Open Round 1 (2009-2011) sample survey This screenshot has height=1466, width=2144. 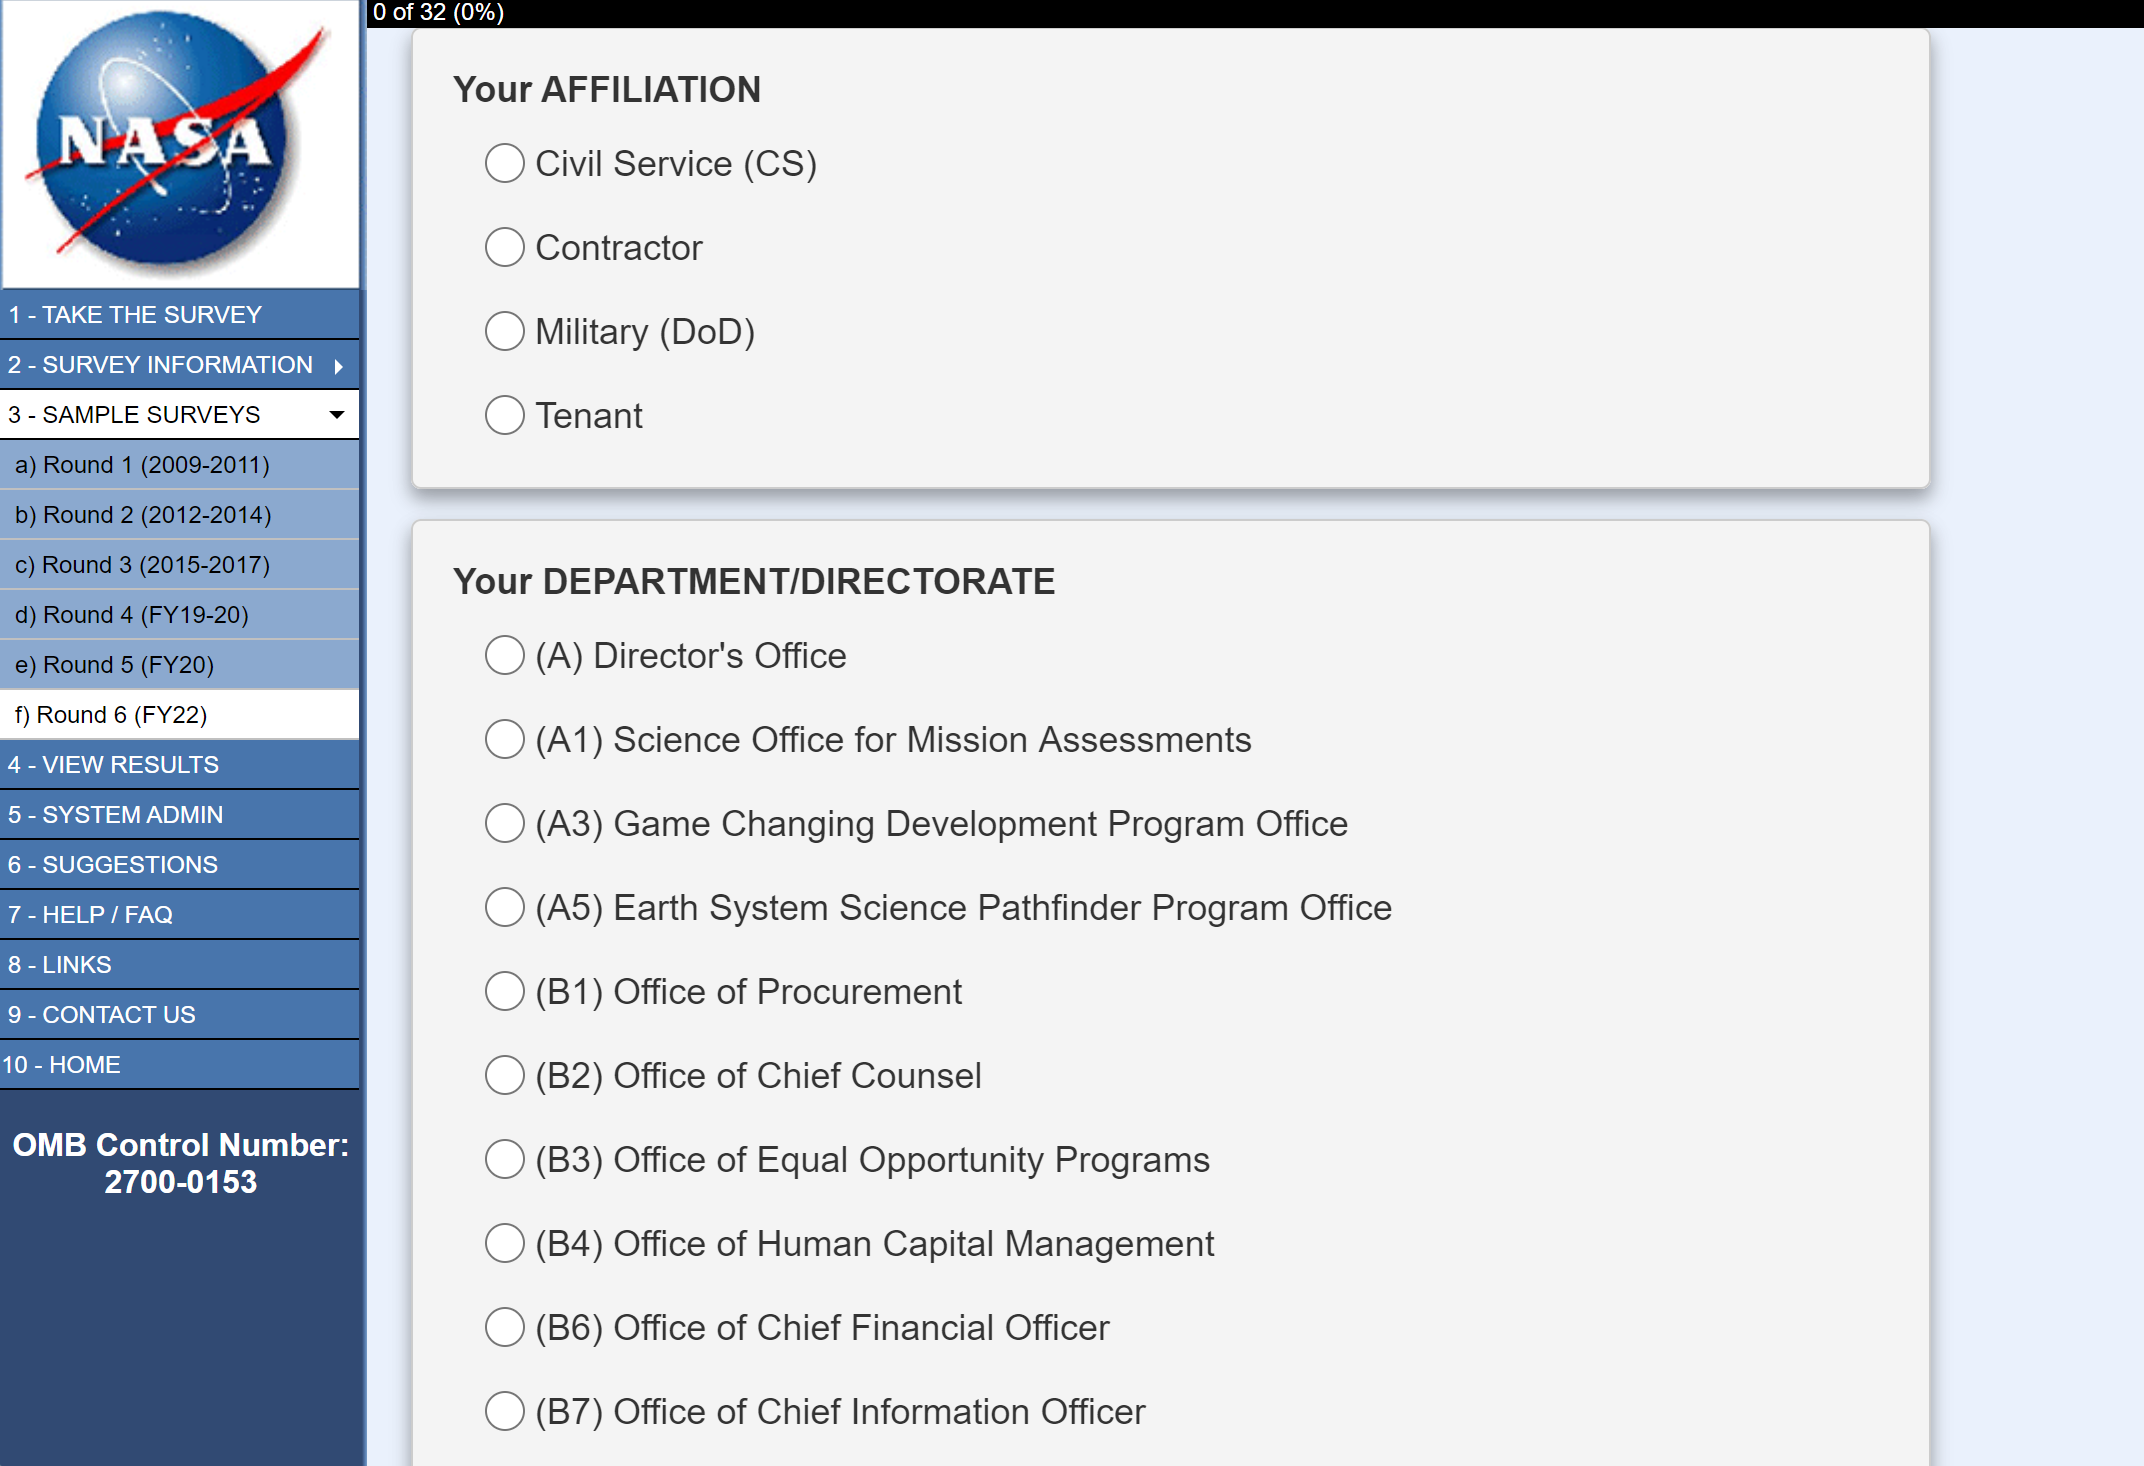pyautogui.click(x=142, y=465)
